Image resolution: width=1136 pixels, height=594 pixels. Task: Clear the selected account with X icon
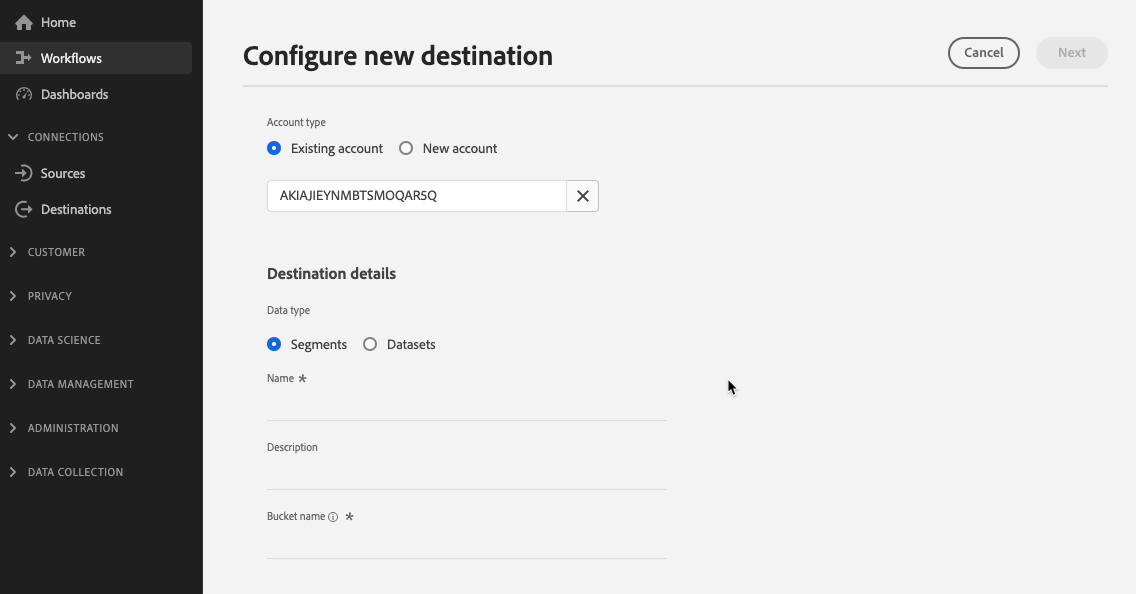(x=582, y=196)
